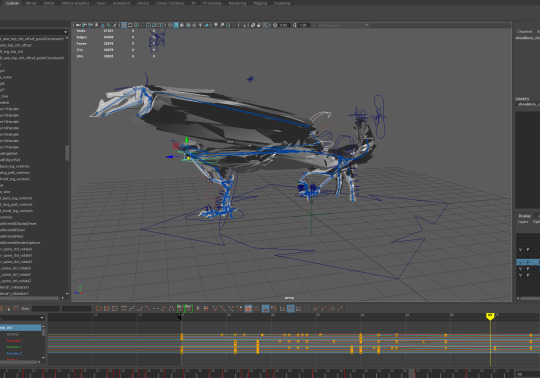Screen dimensions: 540x378
Task: Select Translate Y channel in Graph Editor
Action: pyautogui.click(x=14, y=347)
